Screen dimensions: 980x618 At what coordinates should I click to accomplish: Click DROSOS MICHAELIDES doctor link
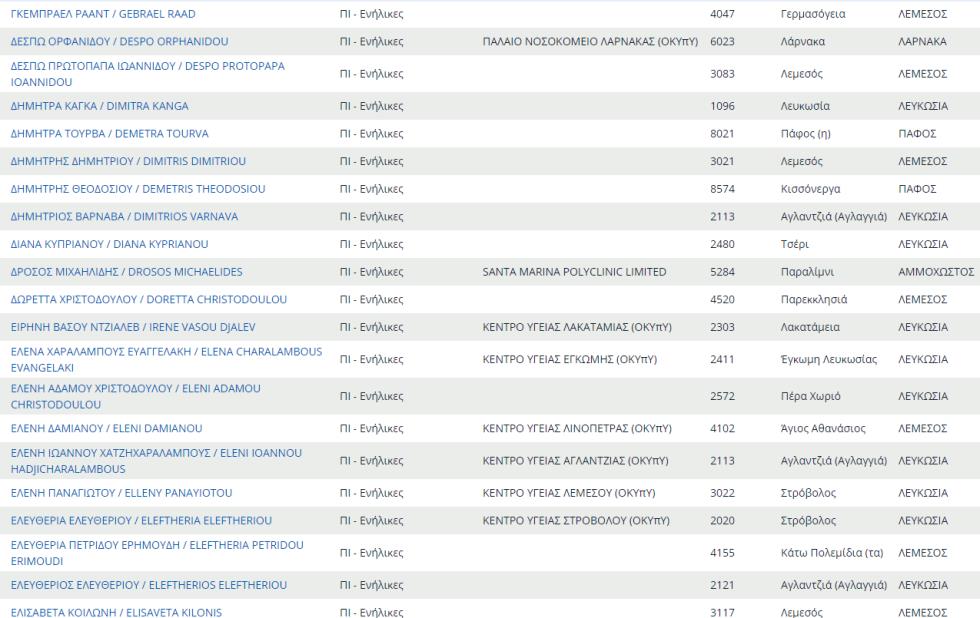pos(126,272)
